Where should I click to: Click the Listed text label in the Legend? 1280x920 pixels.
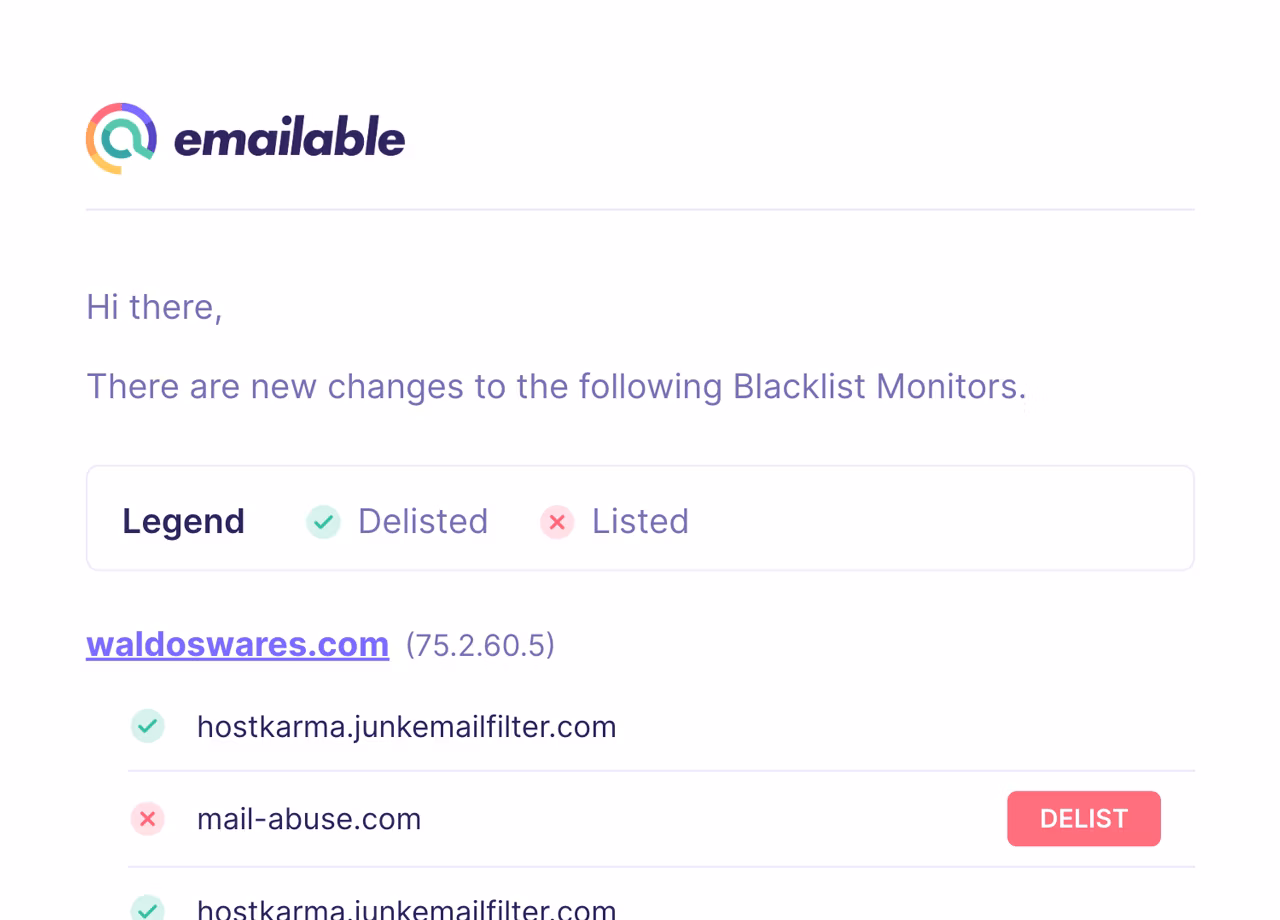640,521
